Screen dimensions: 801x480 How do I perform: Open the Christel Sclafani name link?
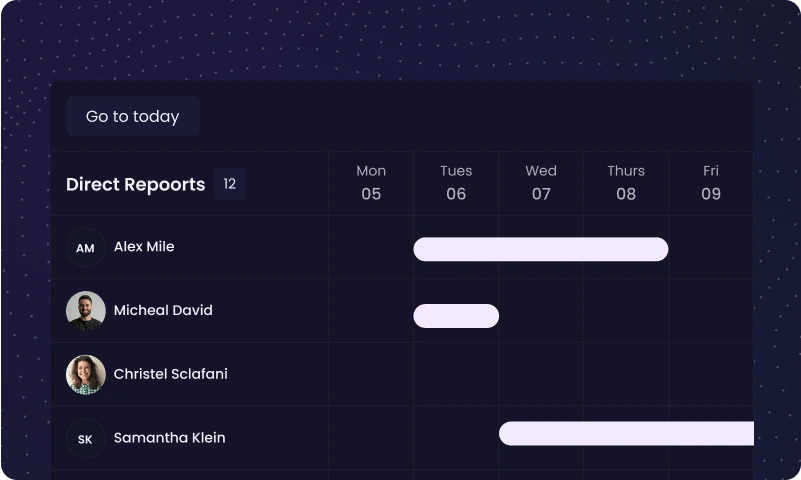pyautogui.click(x=171, y=374)
